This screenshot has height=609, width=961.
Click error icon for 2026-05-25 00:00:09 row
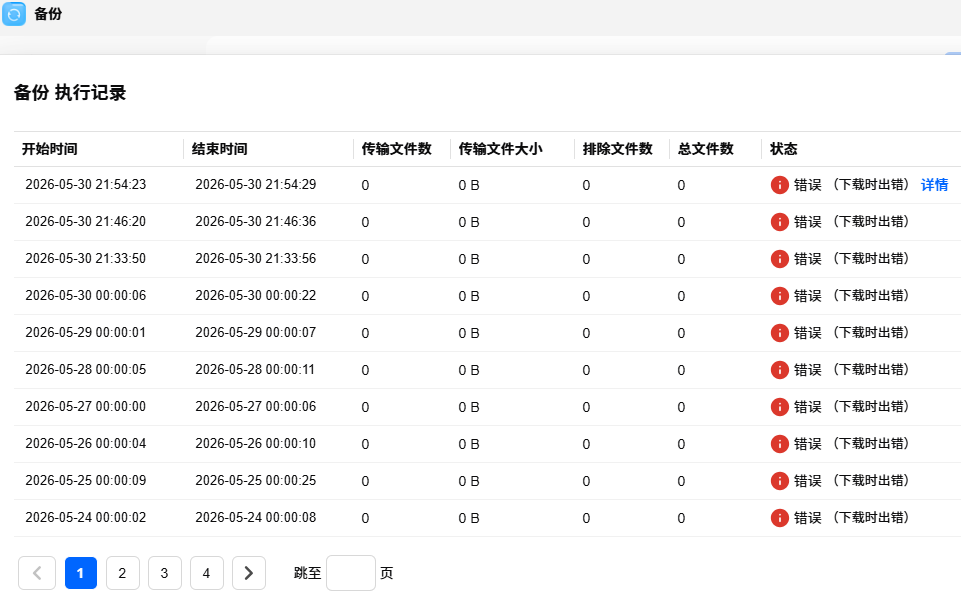(x=780, y=481)
